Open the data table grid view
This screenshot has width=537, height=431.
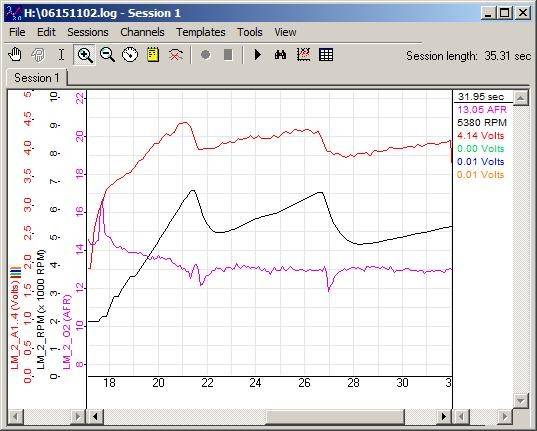point(326,55)
